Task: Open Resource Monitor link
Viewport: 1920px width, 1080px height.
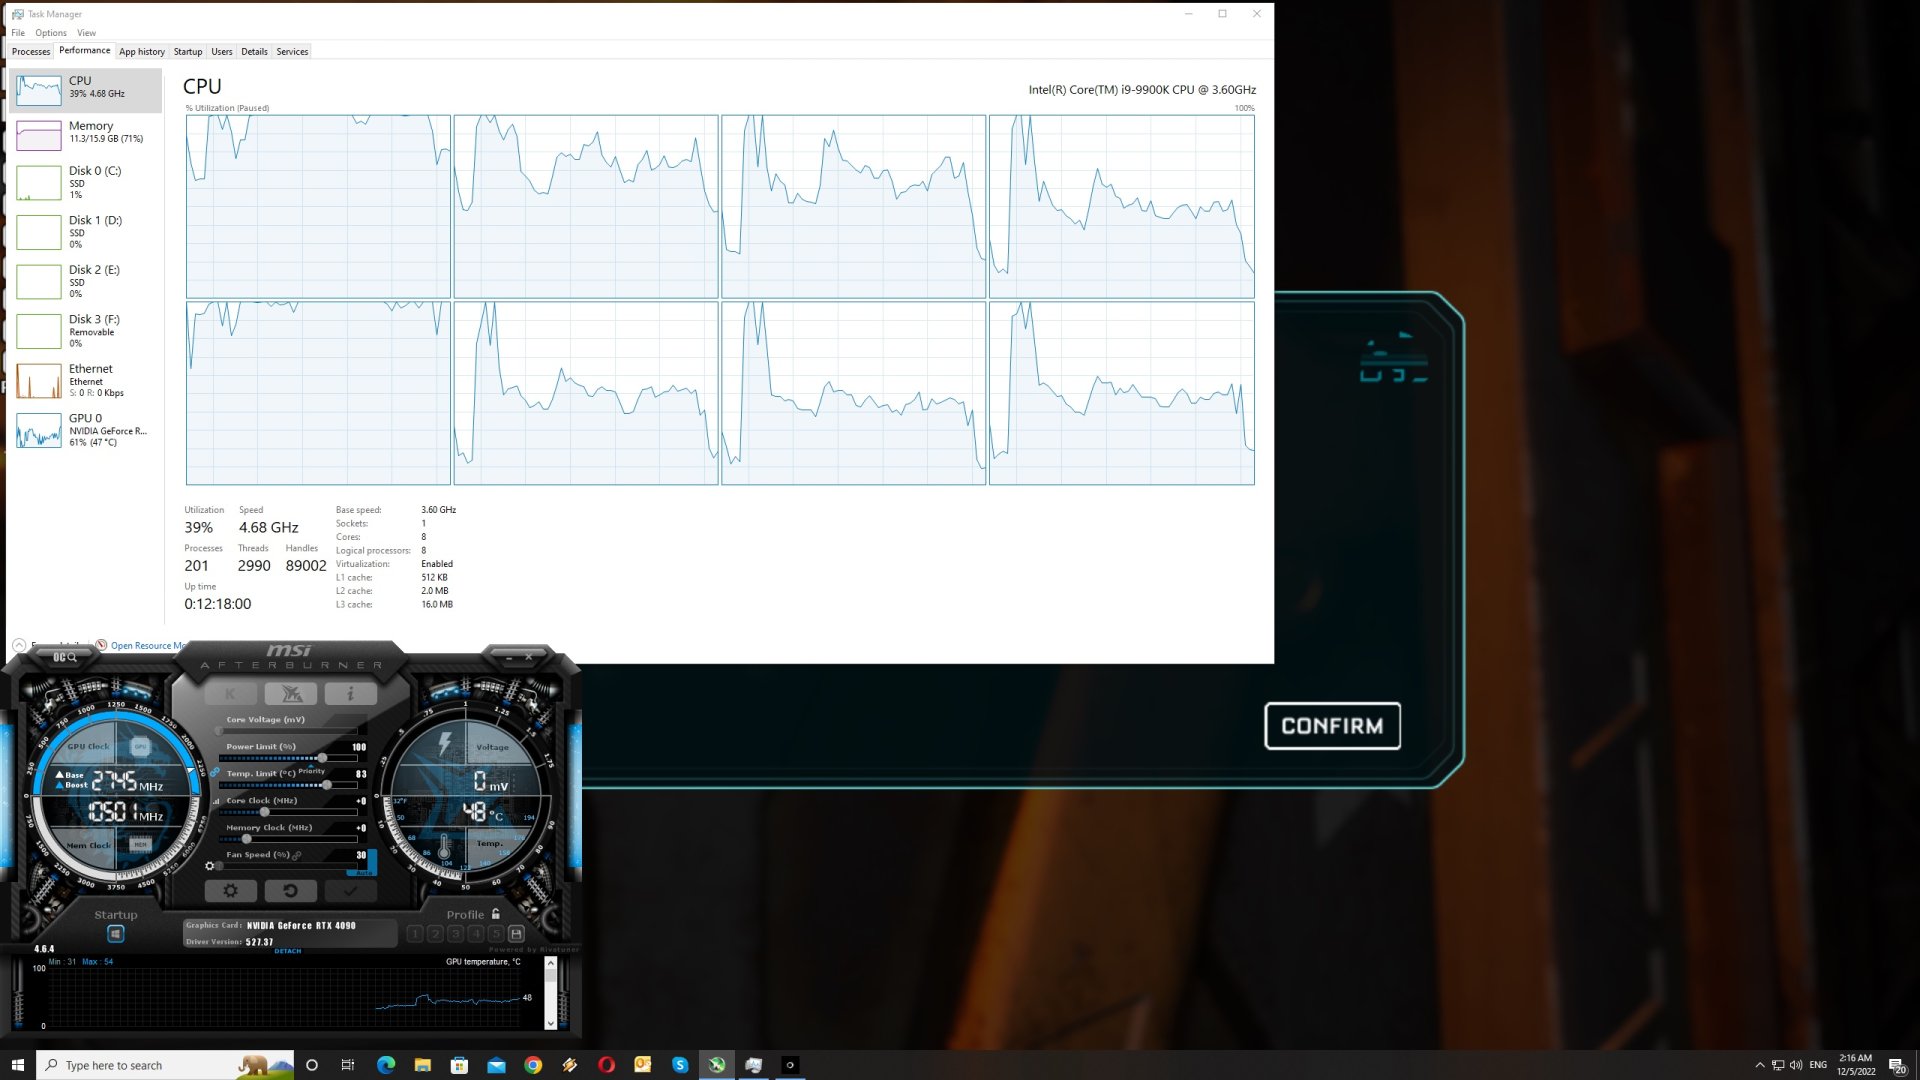Action: (146, 645)
